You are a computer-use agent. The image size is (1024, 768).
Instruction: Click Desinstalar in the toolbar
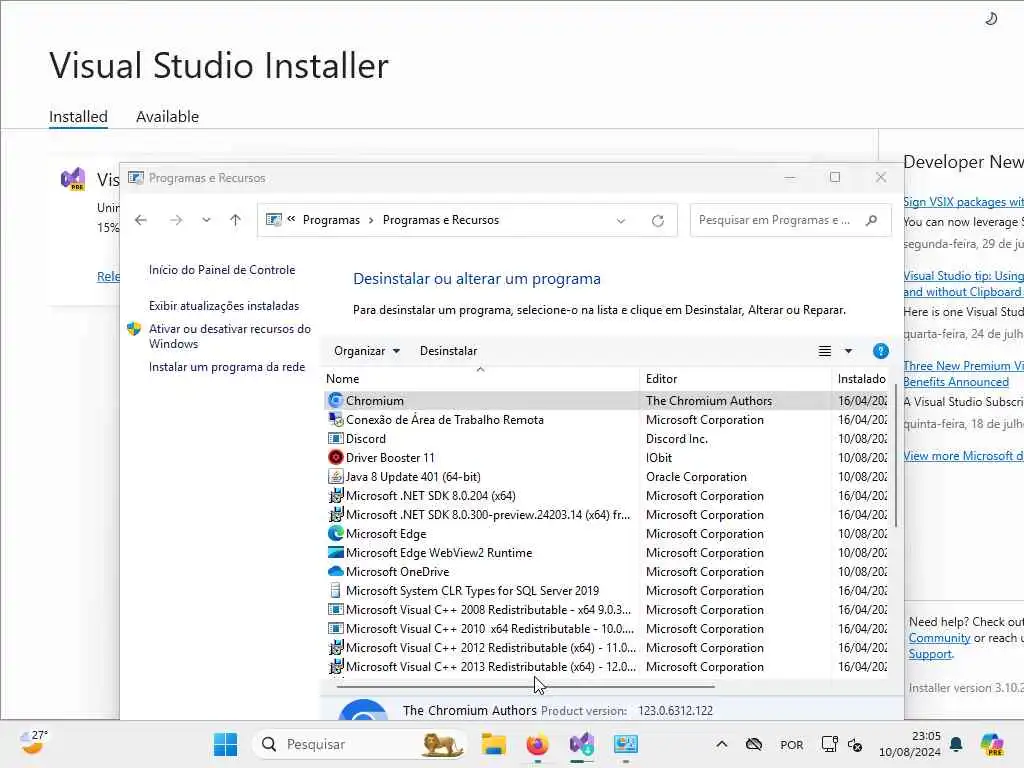tap(448, 351)
